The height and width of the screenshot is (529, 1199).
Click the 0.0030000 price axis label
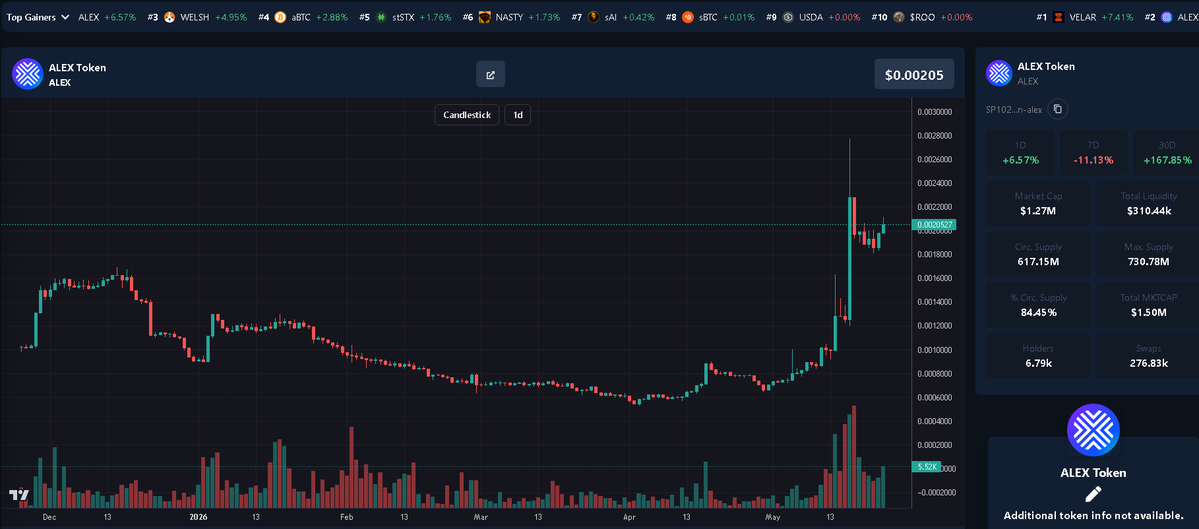pyautogui.click(x=934, y=112)
